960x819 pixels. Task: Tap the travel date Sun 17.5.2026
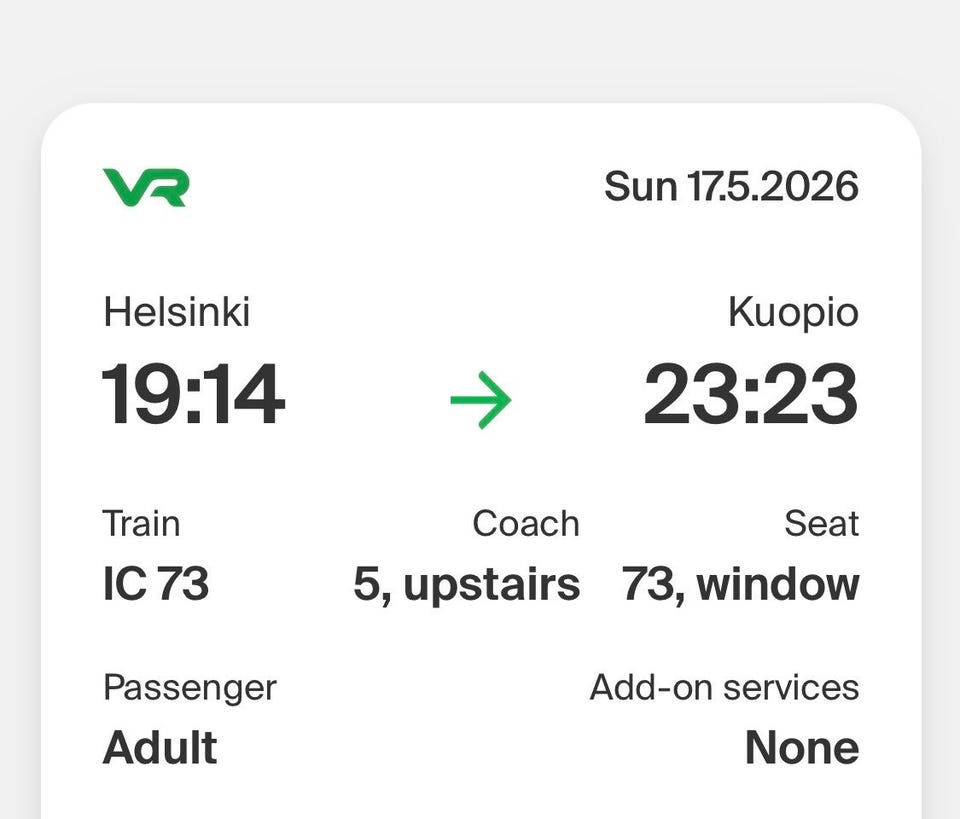731,187
